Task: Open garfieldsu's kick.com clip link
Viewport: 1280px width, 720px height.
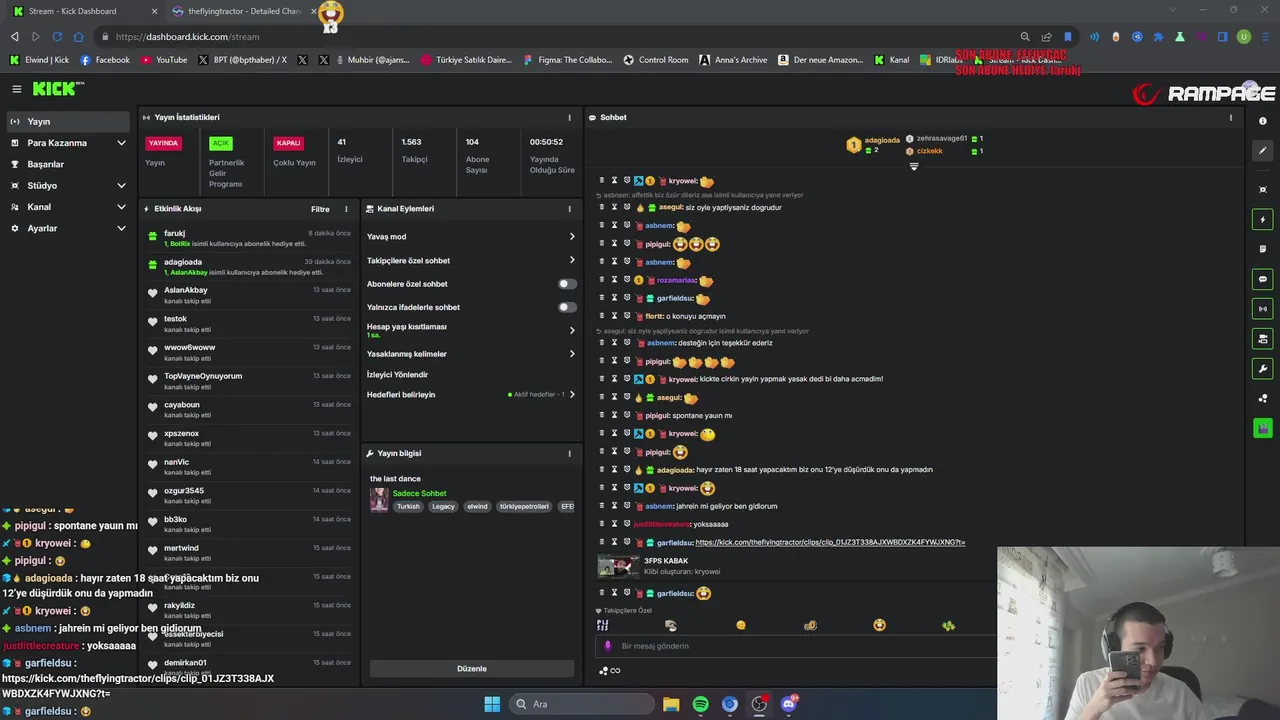Action: (830, 543)
